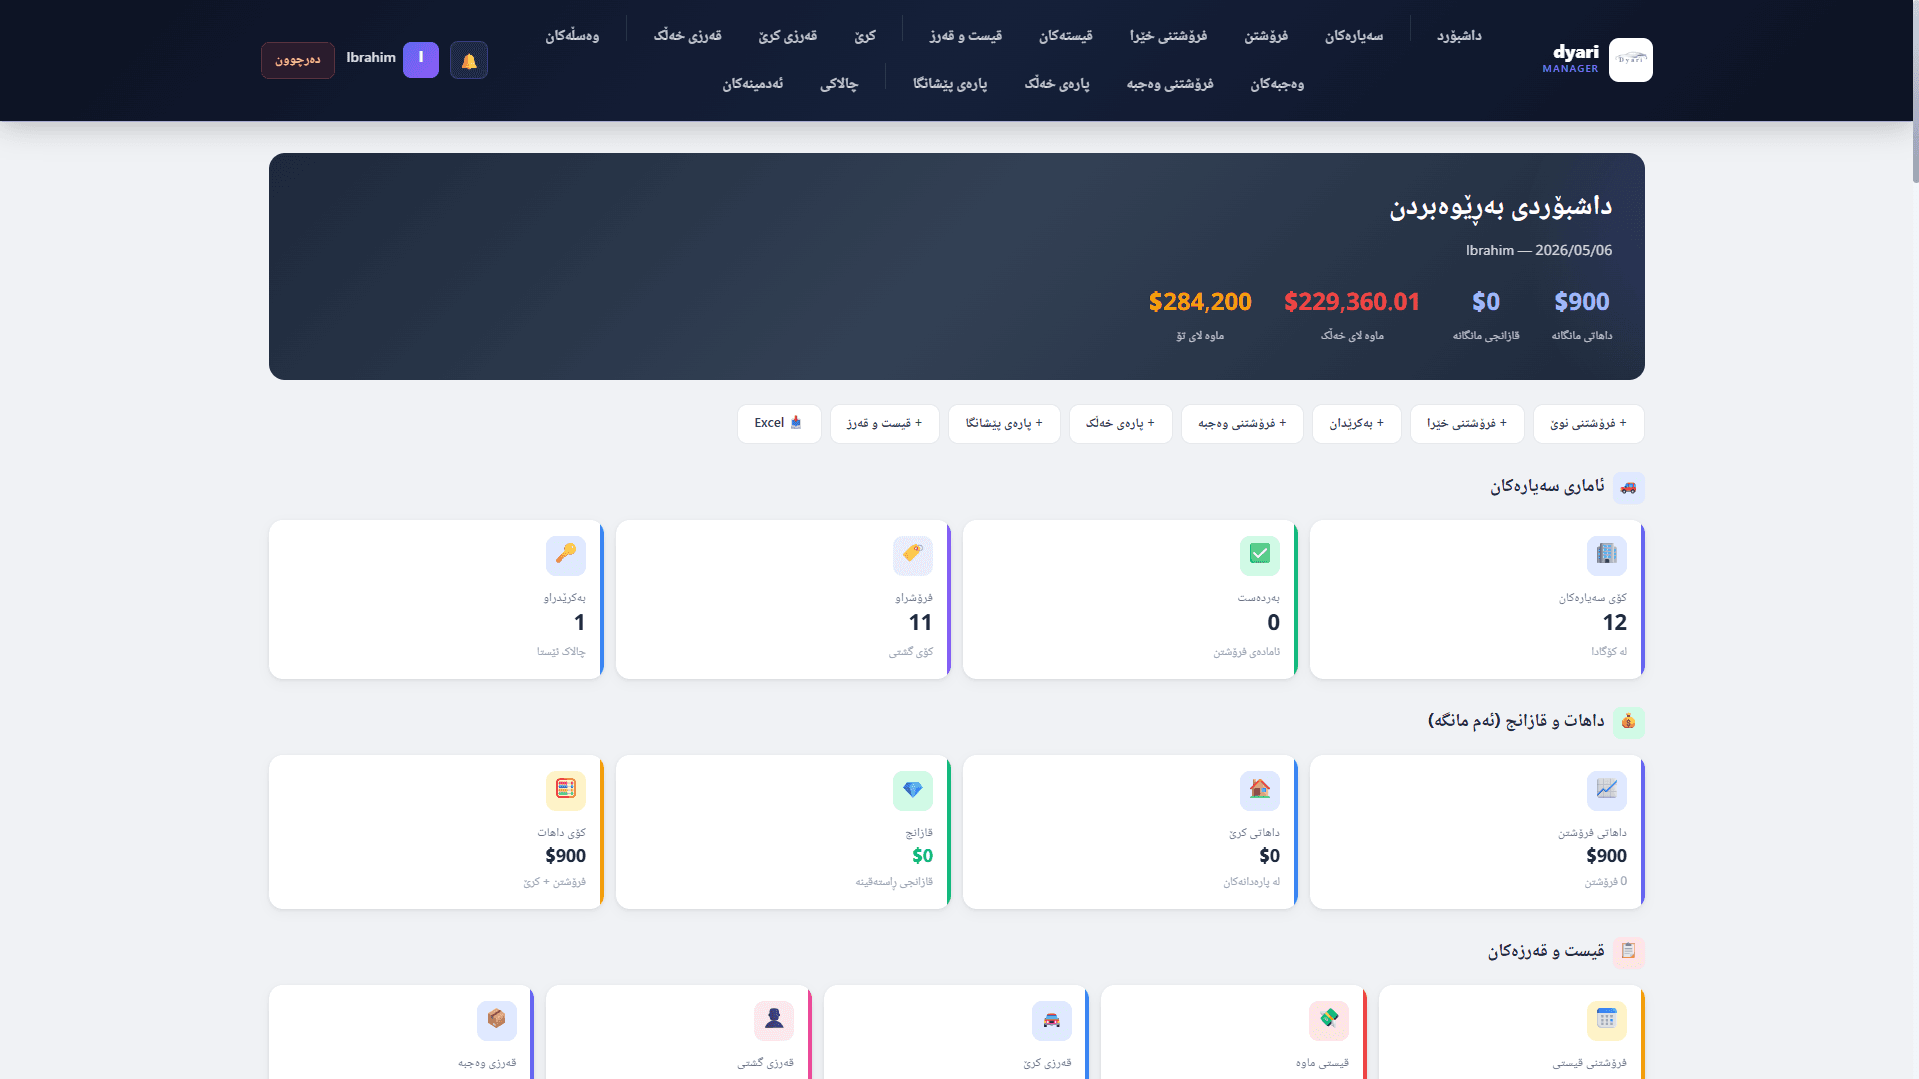The height and width of the screenshot is (1079, 1919).
Task: Click the price tag icon in فرۆشراو card
Action: pos(913,555)
